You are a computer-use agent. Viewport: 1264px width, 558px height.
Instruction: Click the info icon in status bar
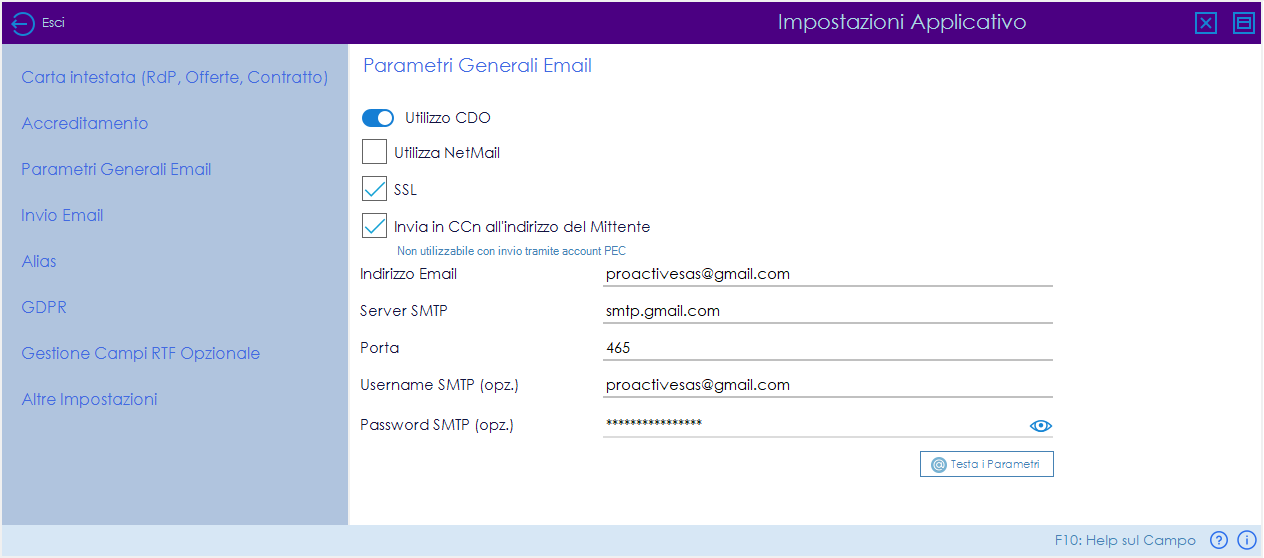click(1246, 540)
